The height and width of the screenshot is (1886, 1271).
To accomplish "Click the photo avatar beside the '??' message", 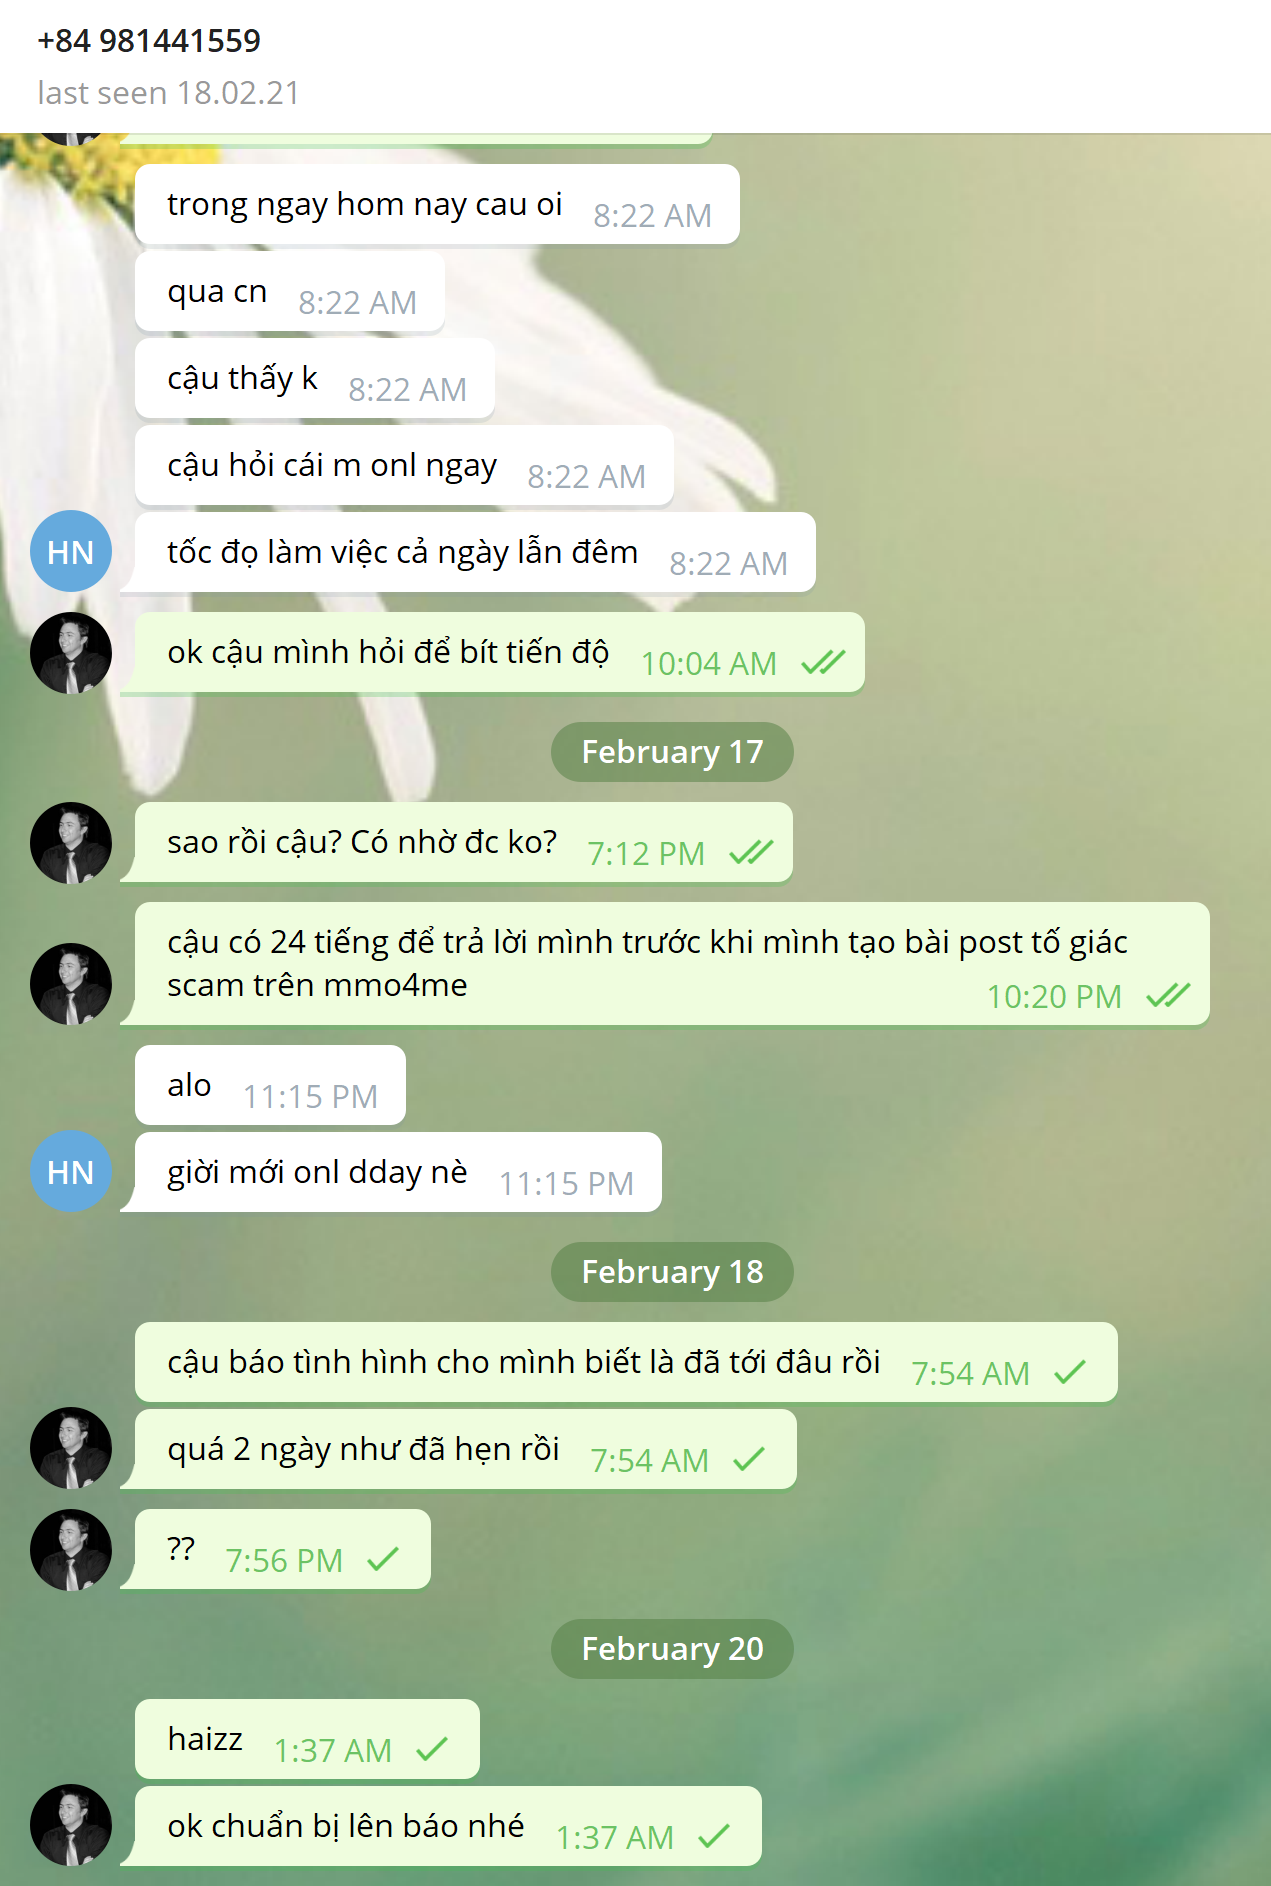I will click(70, 1550).
